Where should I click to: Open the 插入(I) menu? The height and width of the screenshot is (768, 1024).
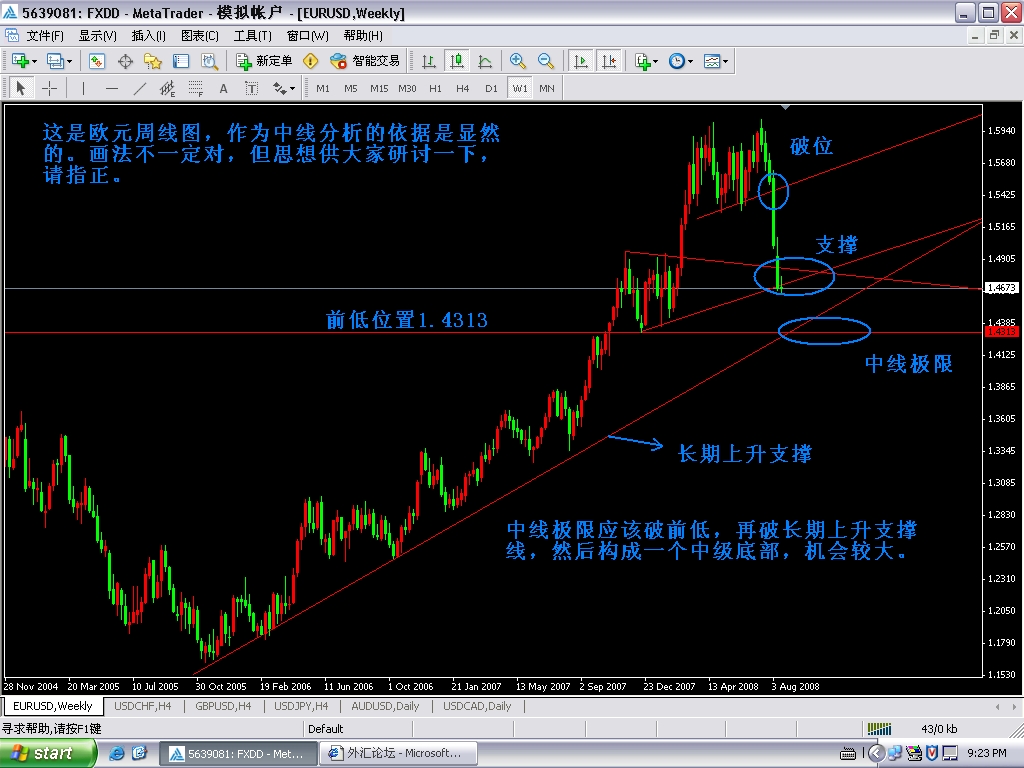(x=149, y=36)
